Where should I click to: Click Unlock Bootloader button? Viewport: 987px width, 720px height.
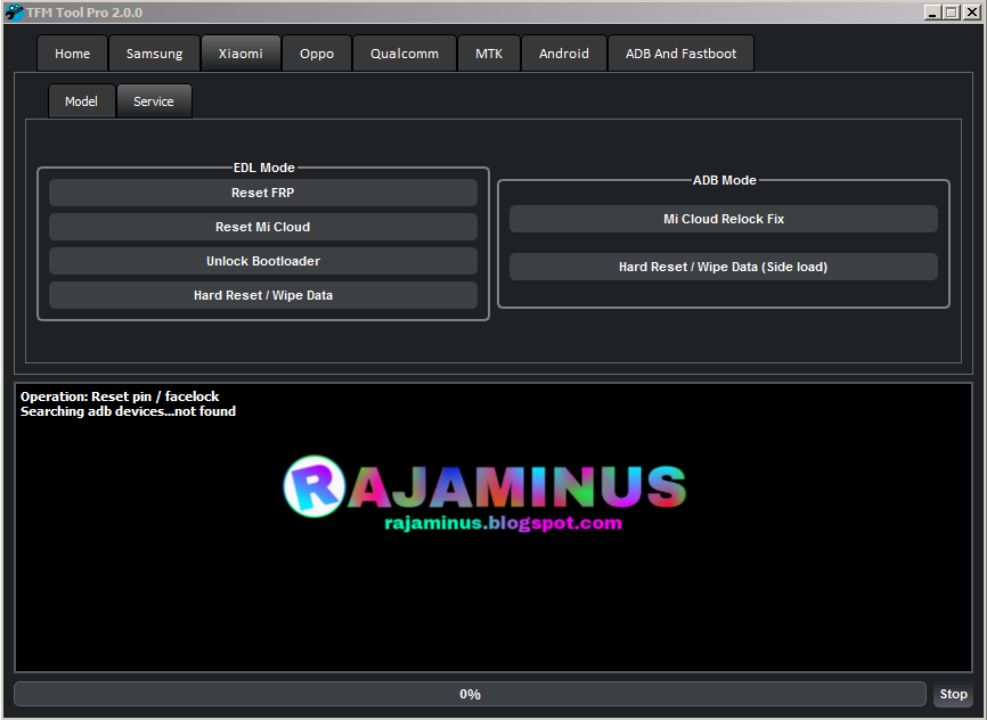(x=263, y=261)
